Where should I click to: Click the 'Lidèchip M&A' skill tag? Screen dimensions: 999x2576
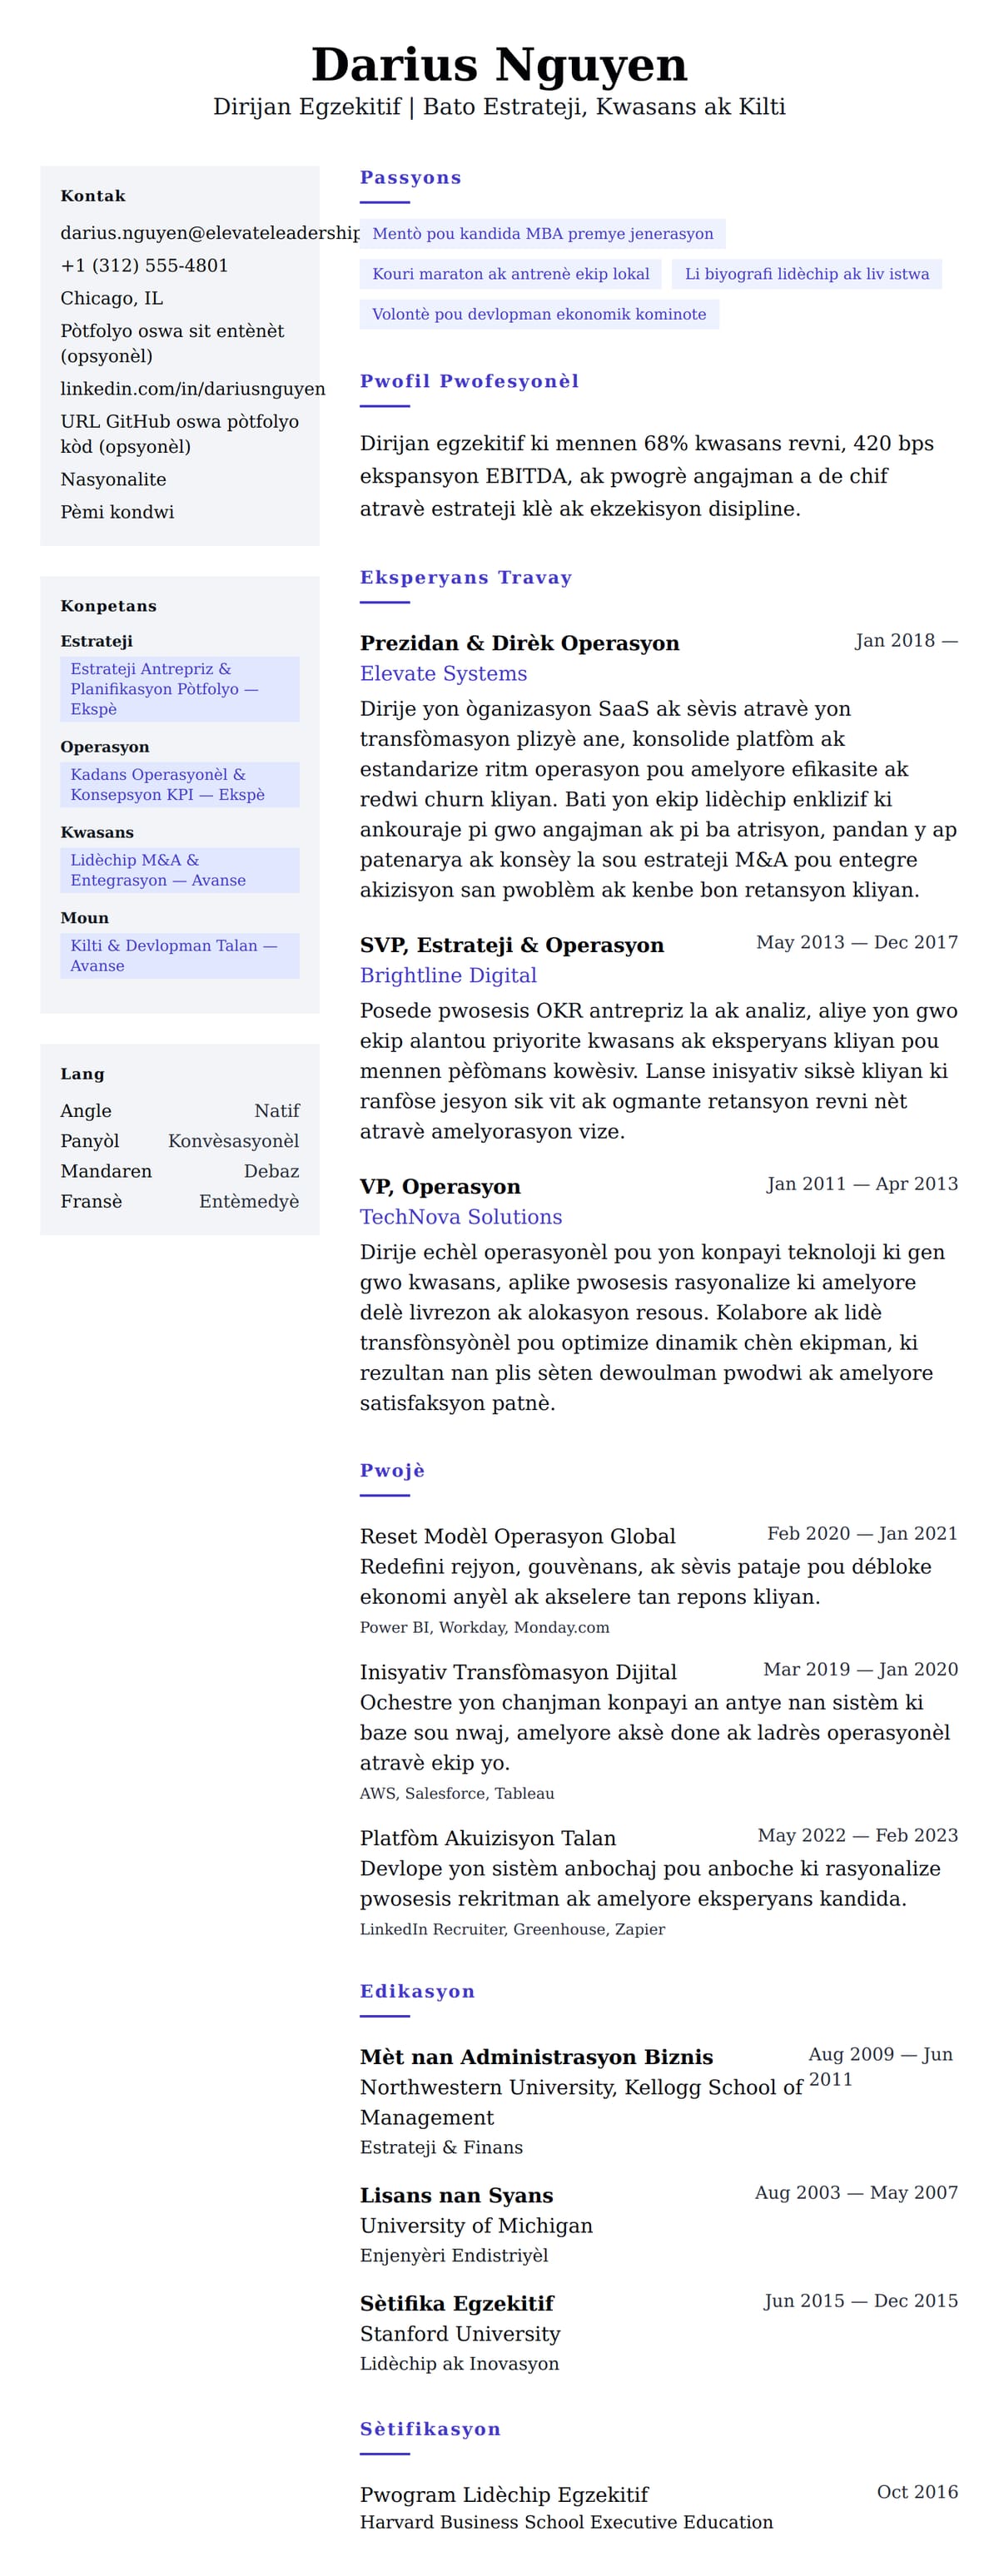[x=179, y=870]
